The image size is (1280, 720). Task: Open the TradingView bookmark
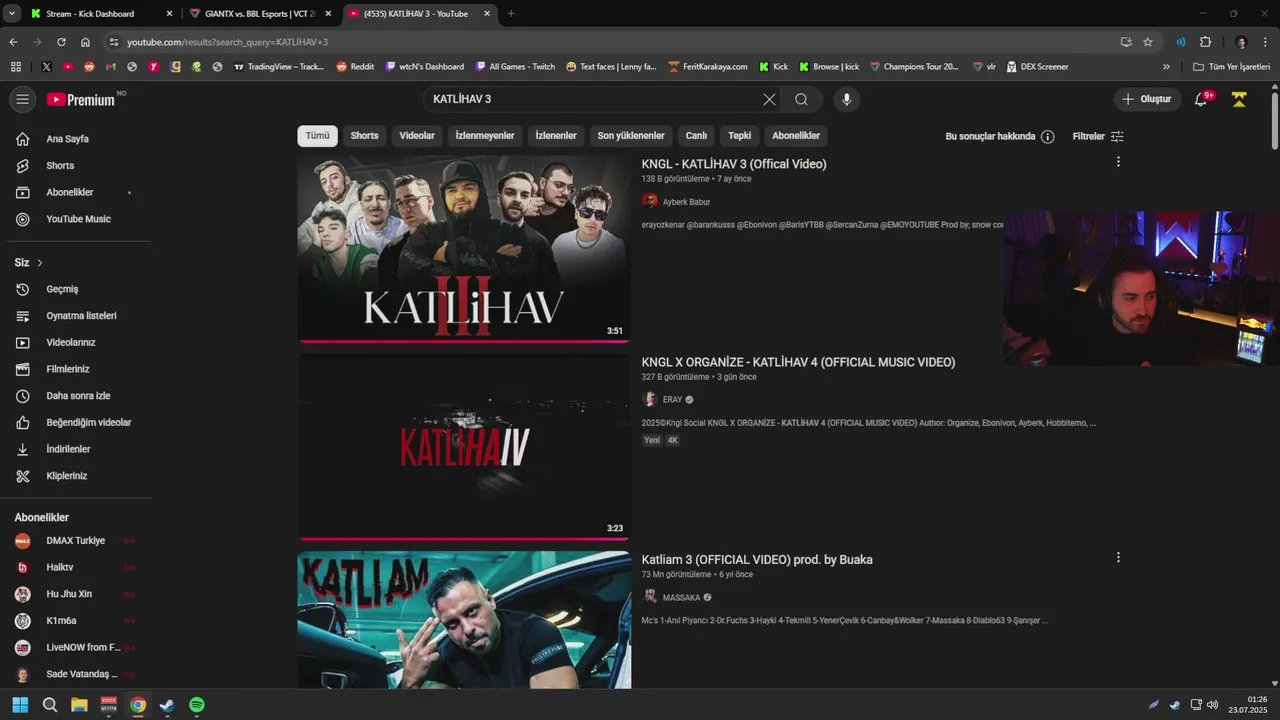coord(279,67)
